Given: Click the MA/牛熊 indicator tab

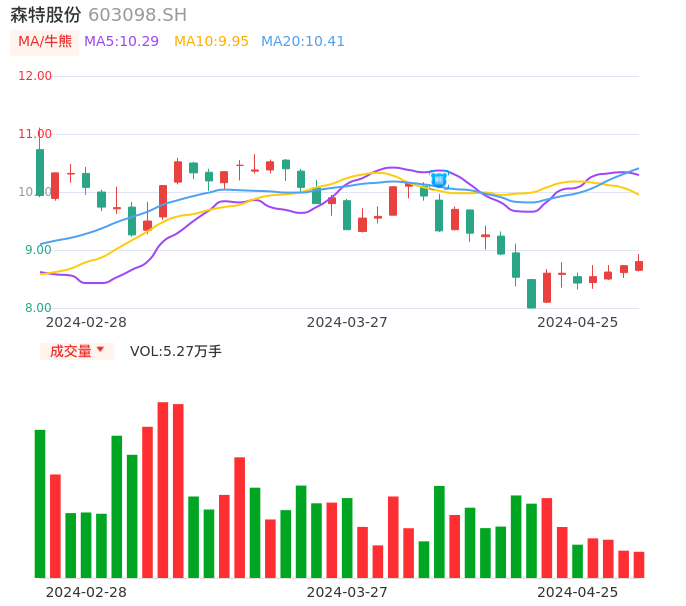Looking at the screenshot, I should [45, 42].
